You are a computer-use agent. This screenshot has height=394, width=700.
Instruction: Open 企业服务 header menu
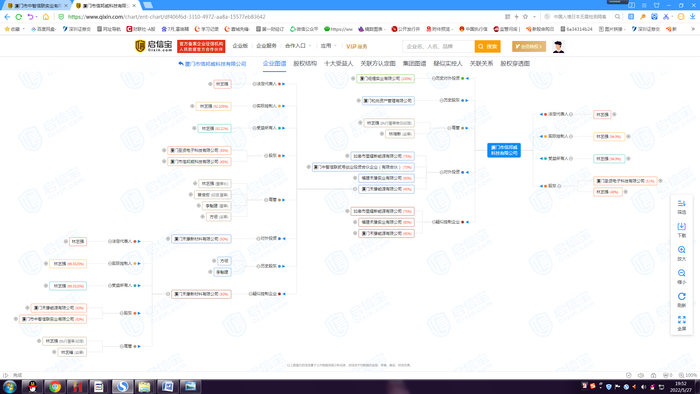pyautogui.click(x=266, y=46)
